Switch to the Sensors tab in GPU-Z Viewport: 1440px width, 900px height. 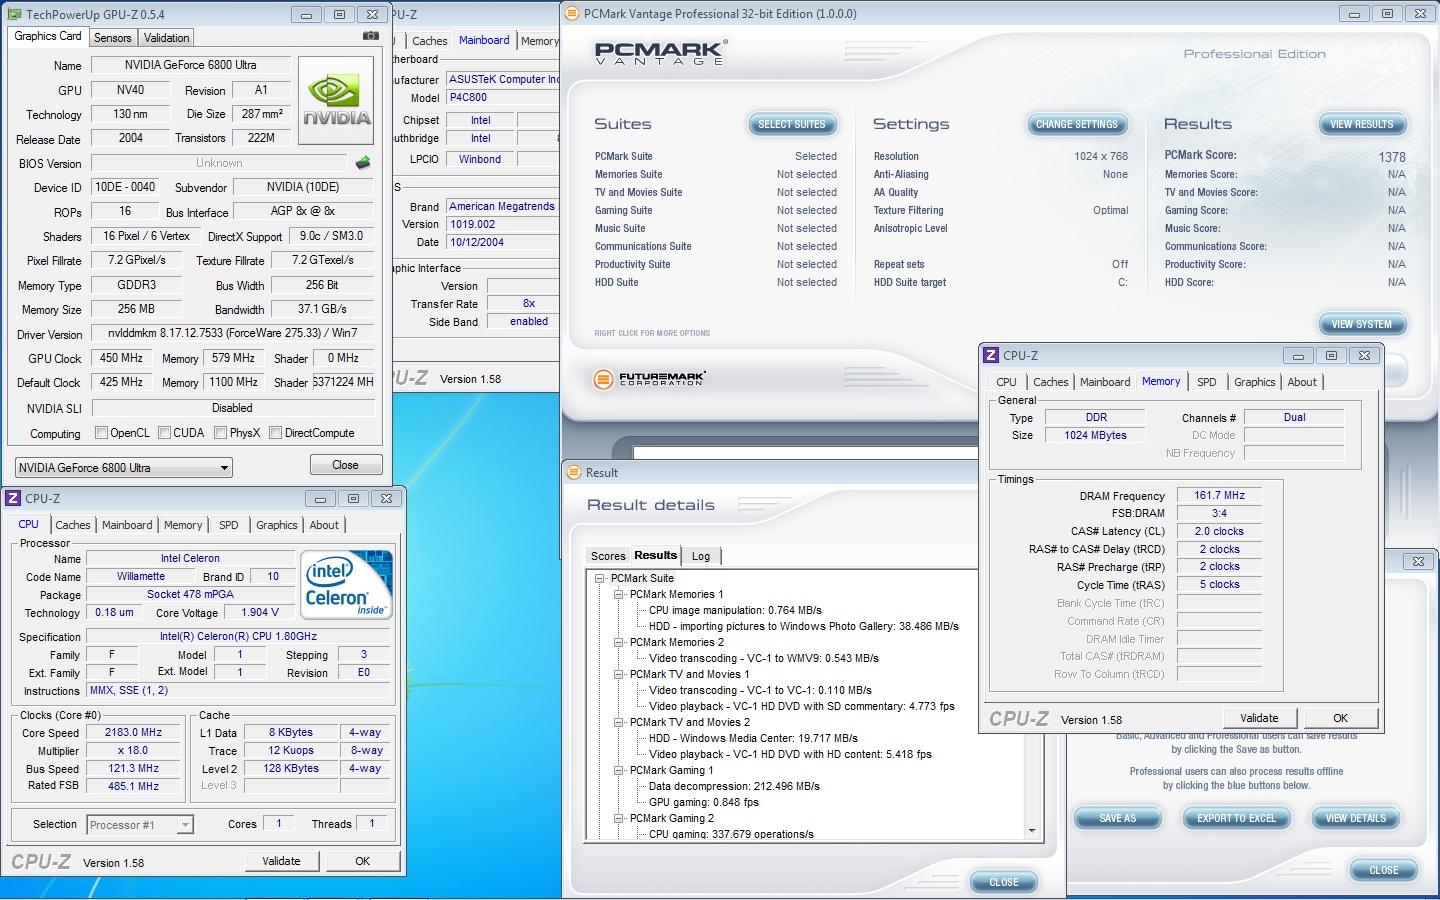(113, 38)
